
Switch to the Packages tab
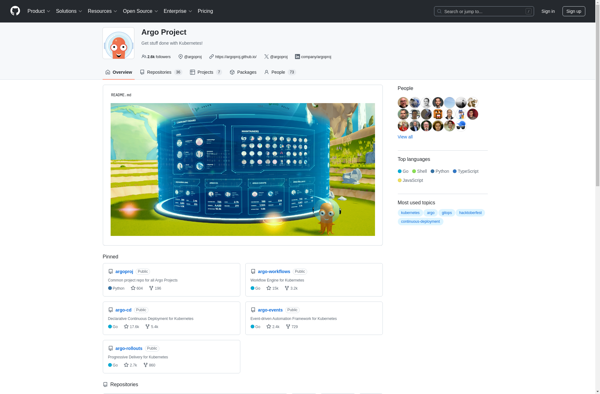point(243,72)
